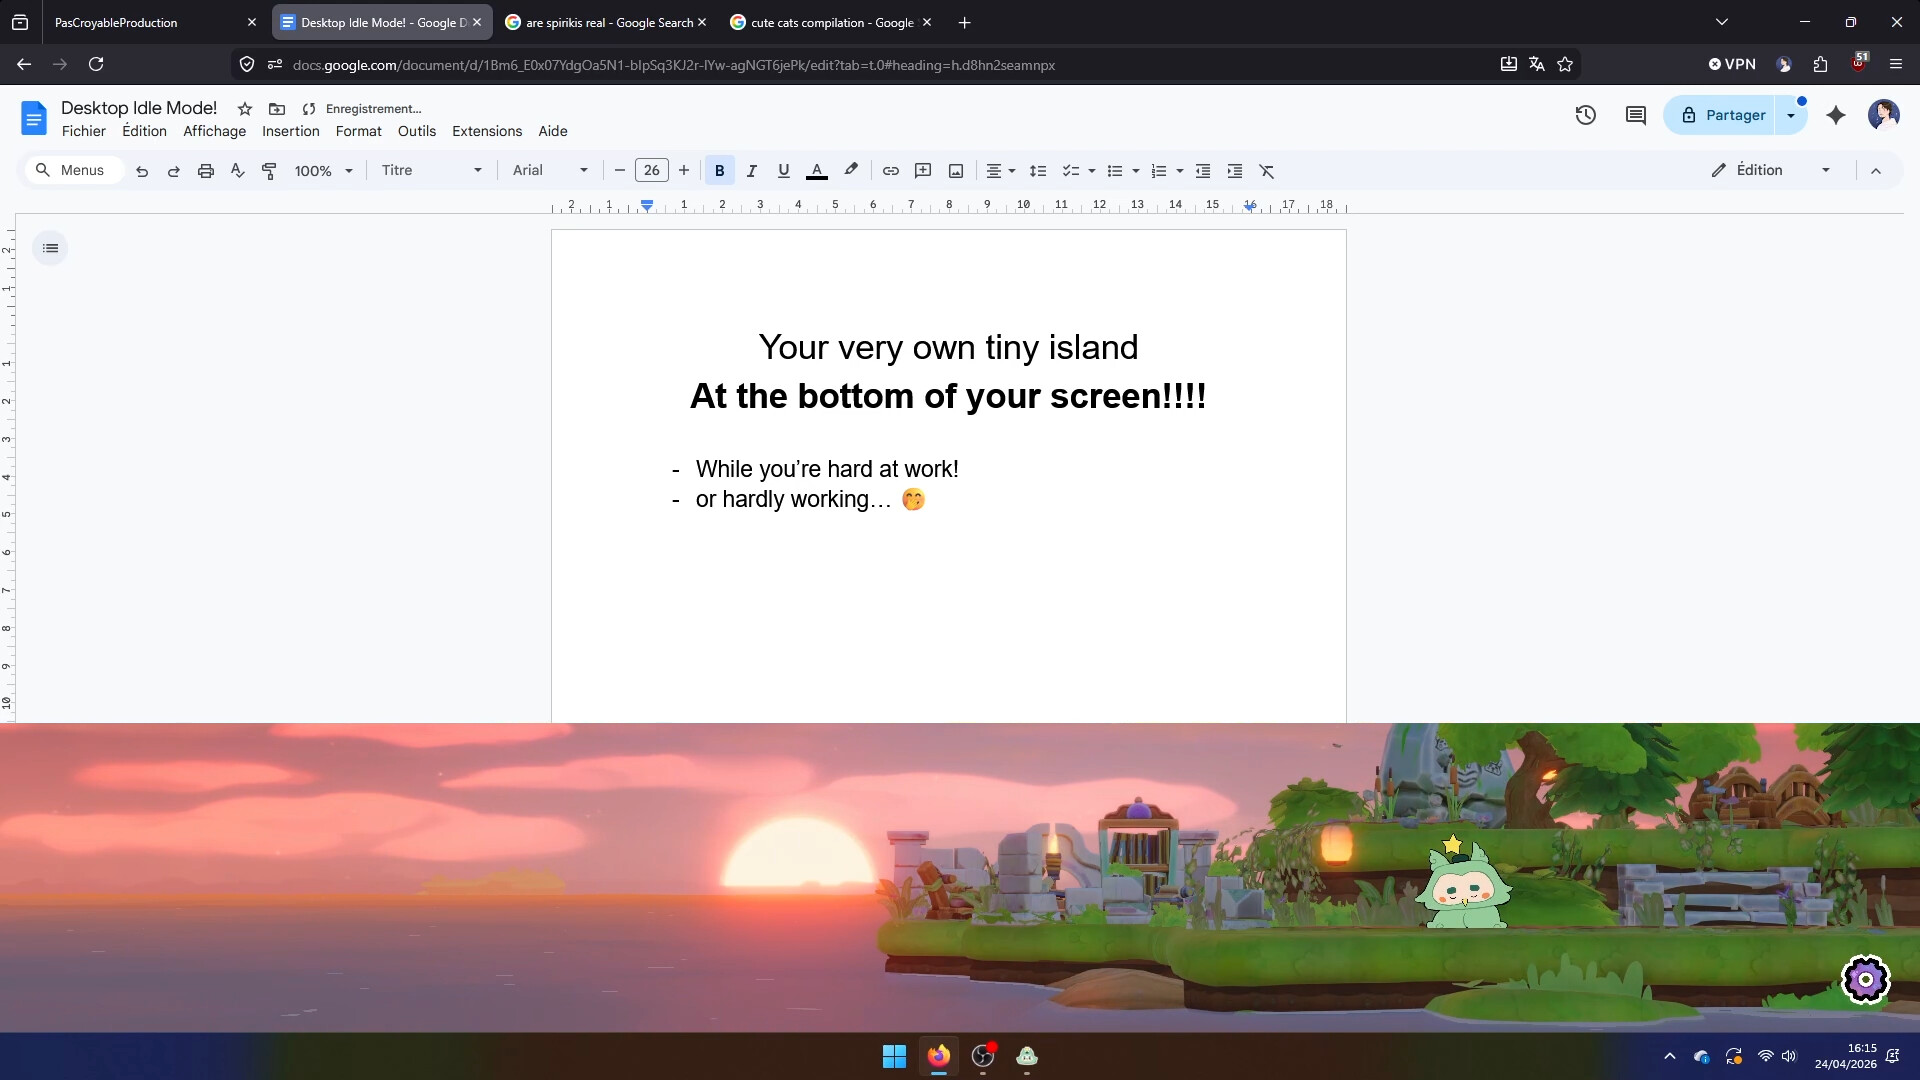Screen dimensions: 1920x1080
Task: Clear formatting with the toolbar icon
Action: tap(1266, 171)
